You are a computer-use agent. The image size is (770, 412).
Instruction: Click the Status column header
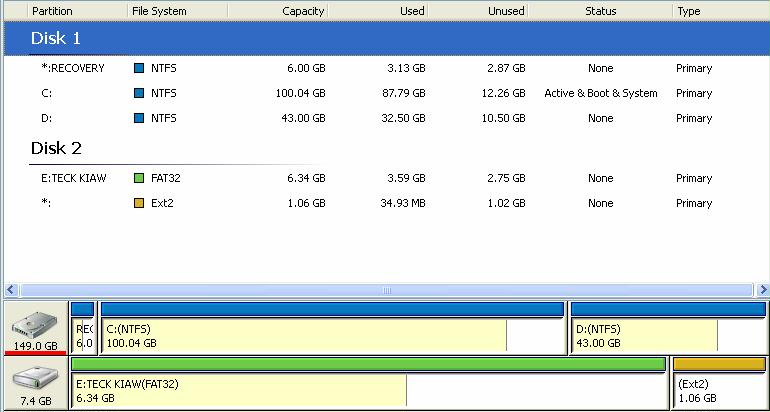pyautogui.click(x=600, y=11)
